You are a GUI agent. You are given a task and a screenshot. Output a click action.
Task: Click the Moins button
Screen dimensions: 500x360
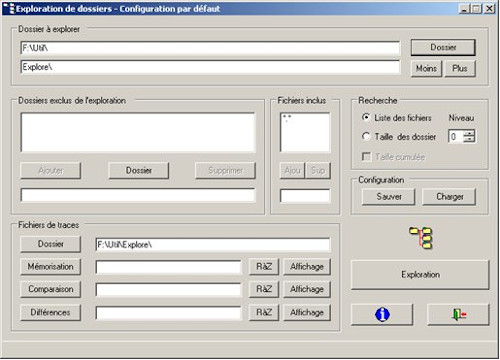click(x=426, y=68)
